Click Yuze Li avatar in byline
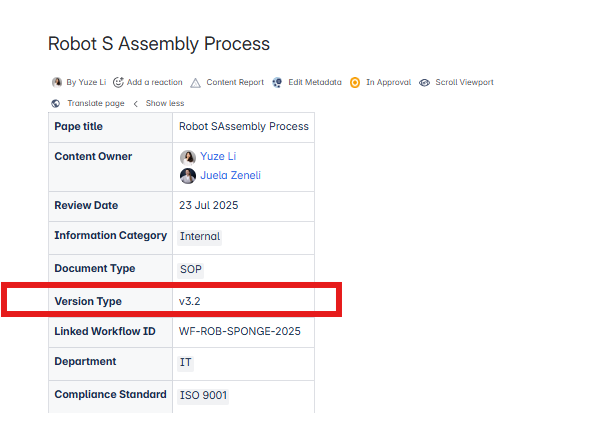 57,82
